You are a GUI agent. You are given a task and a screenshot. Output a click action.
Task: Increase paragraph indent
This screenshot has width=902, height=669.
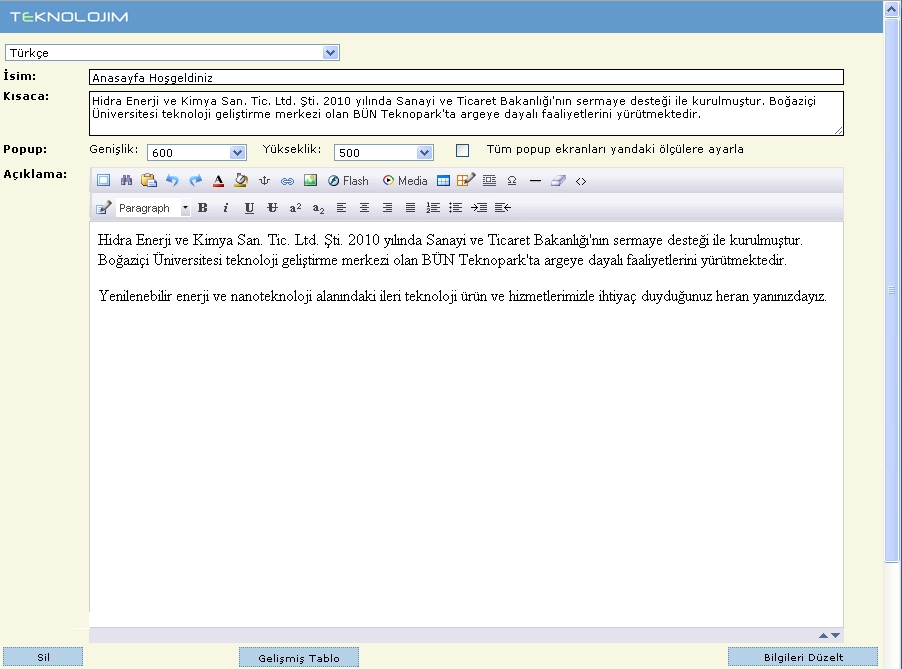479,208
